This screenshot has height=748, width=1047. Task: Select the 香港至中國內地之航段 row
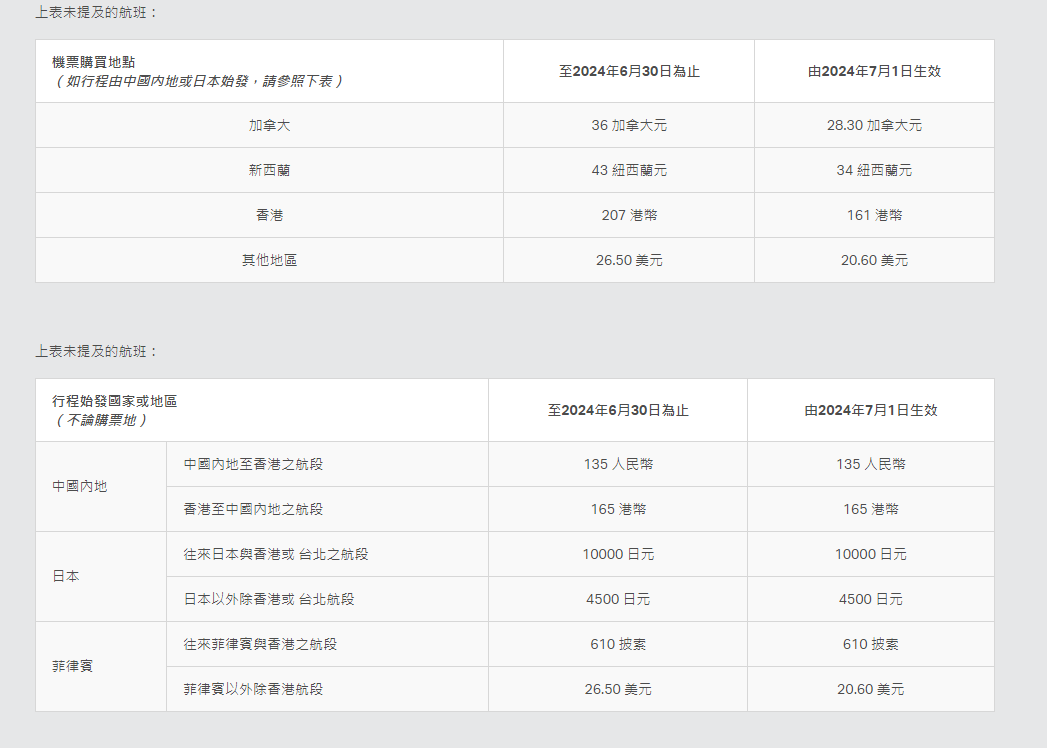[254, 509]
